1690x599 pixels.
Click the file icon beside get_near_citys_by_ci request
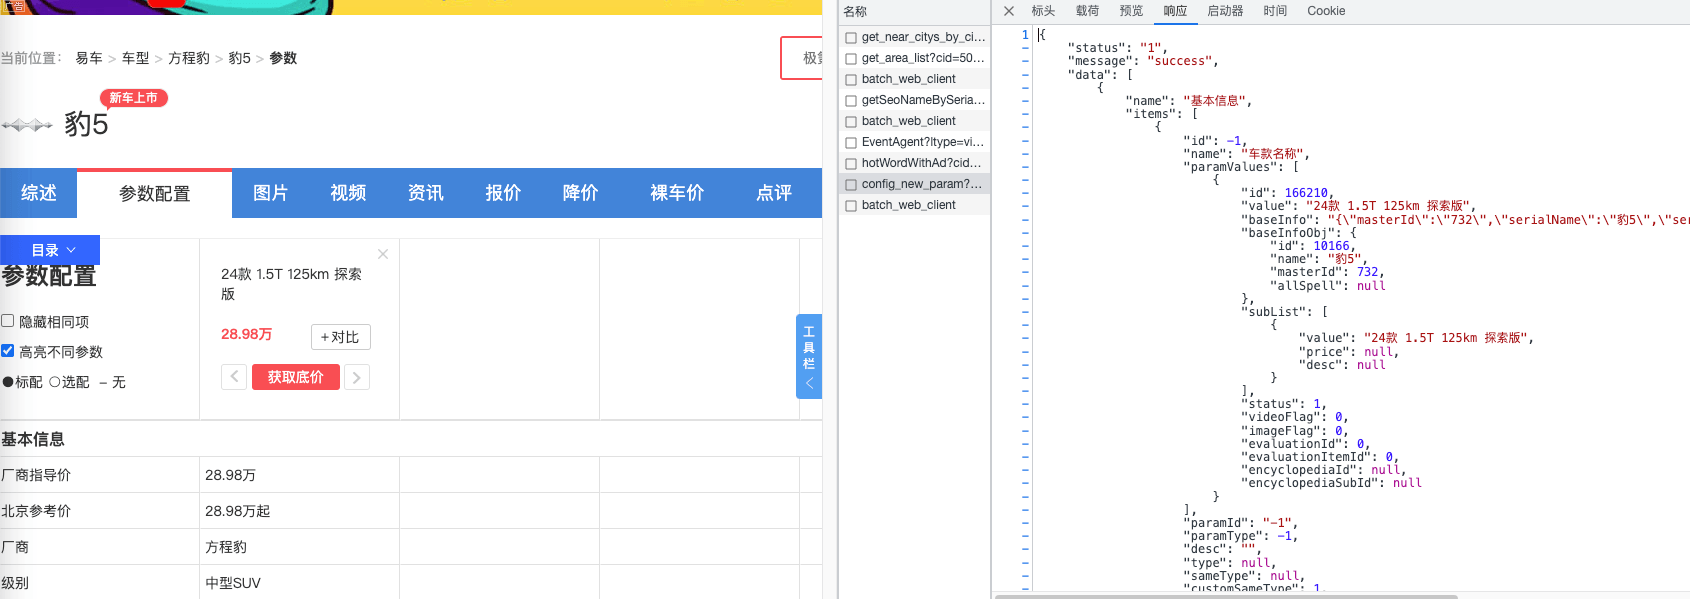coord(851,37)
